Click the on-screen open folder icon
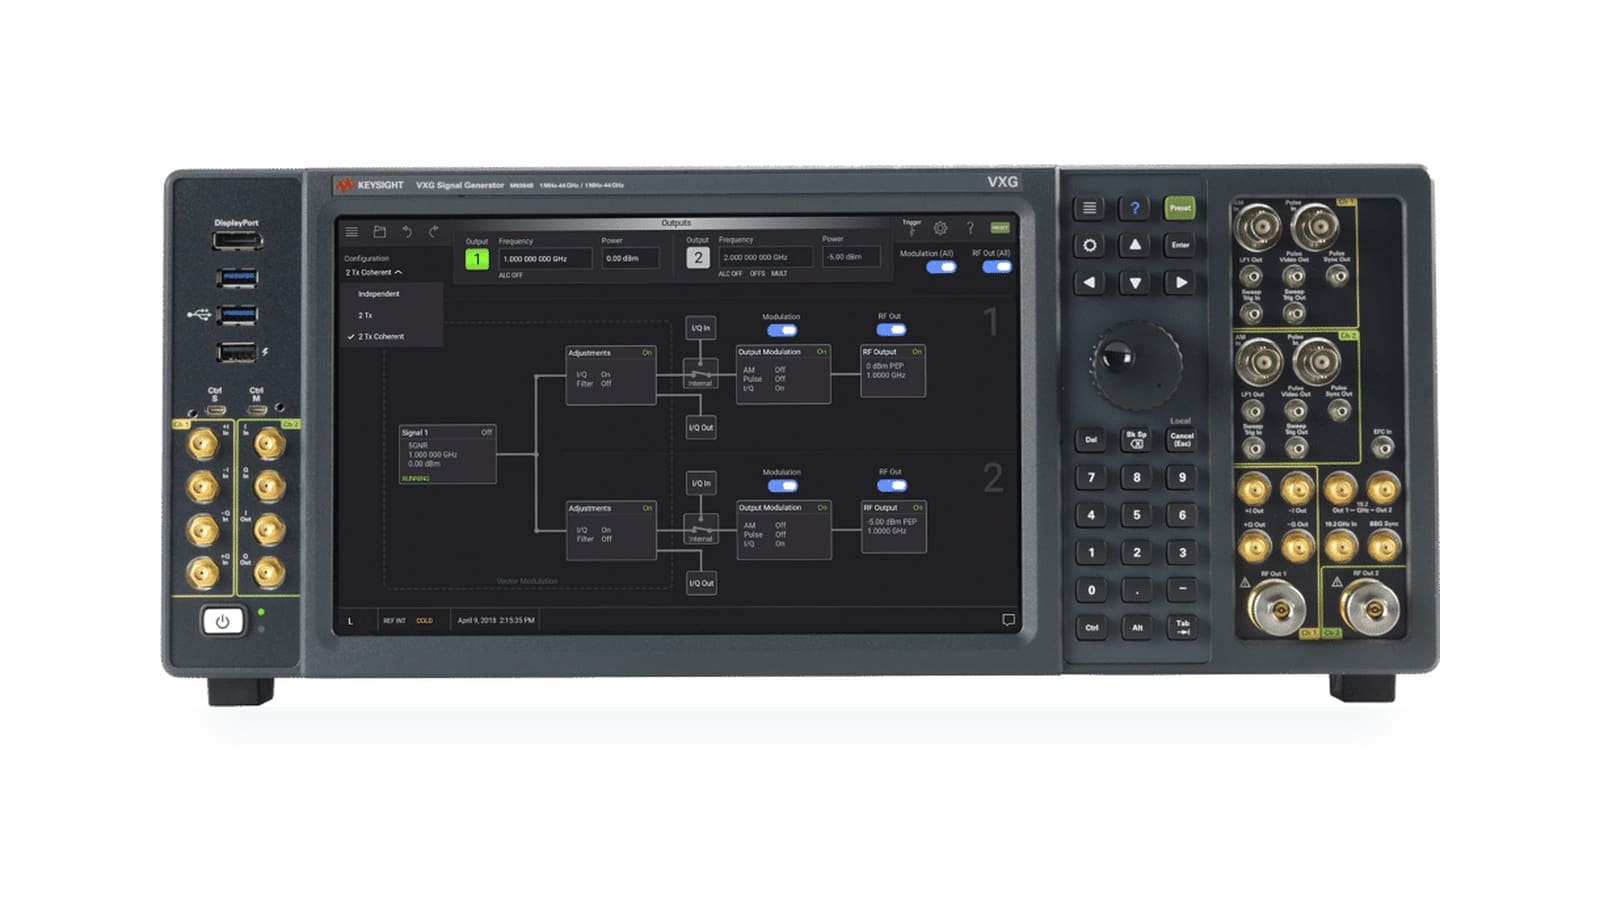Viewport: 1600px width, 900px height. click(379, 232)
